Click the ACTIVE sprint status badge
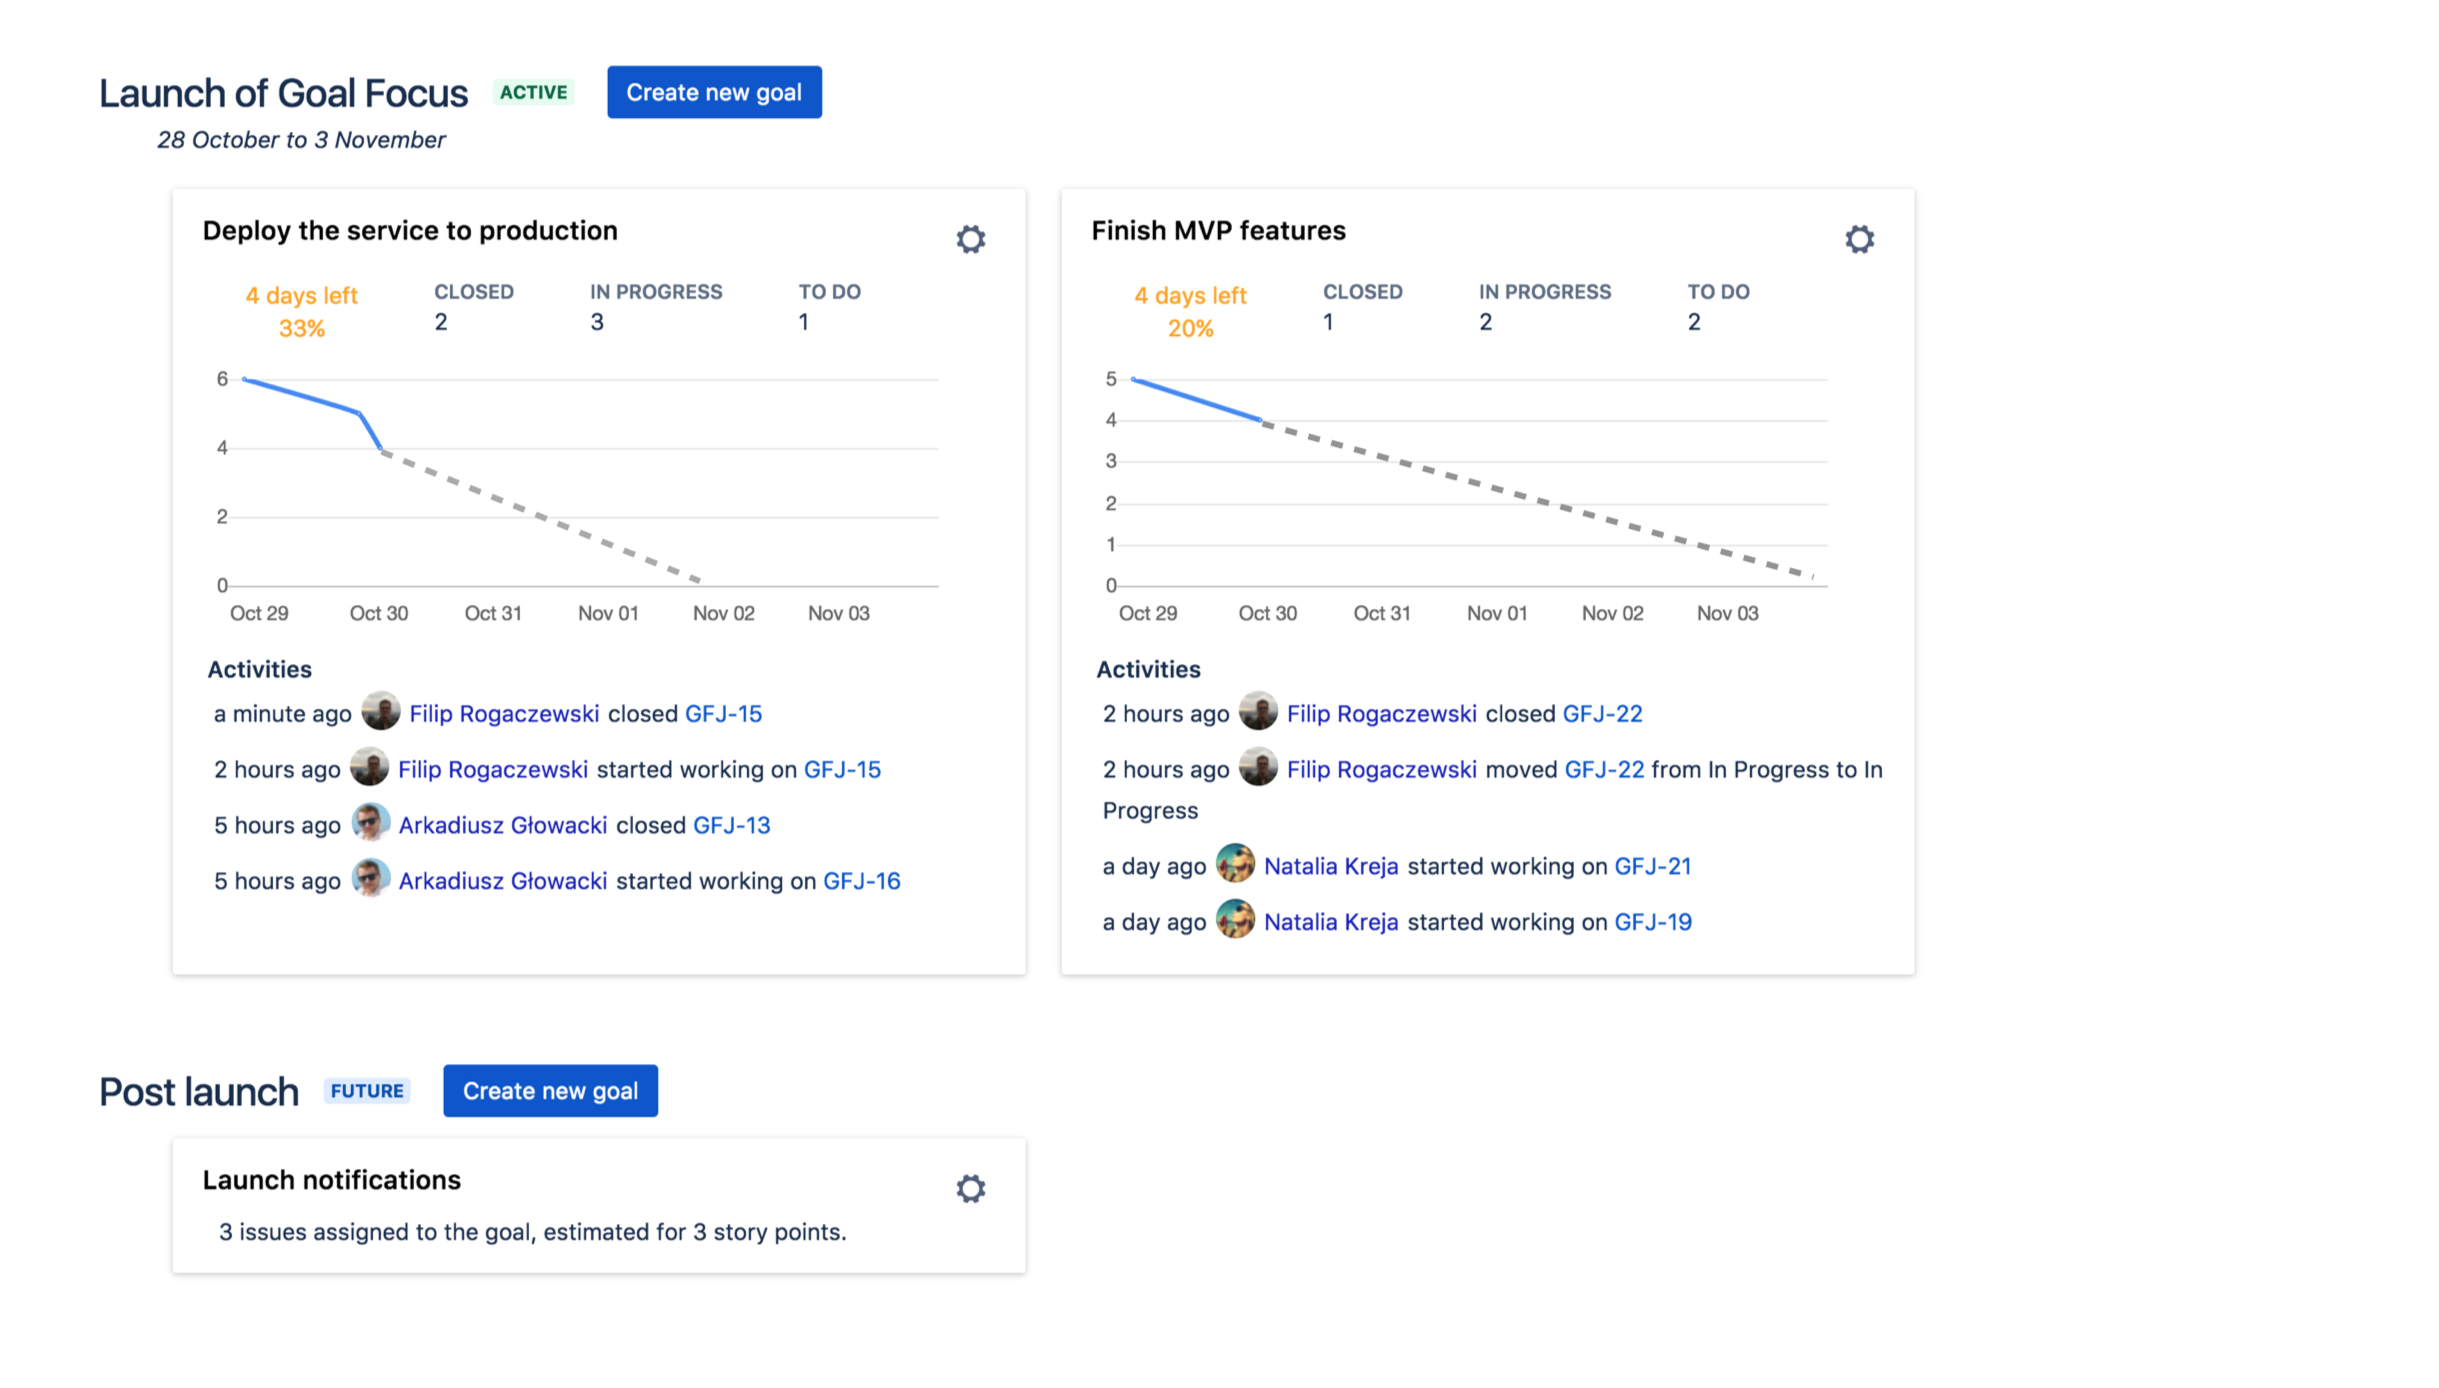This screenshot has height=1388, width=2439. click(x=533, y=92)
